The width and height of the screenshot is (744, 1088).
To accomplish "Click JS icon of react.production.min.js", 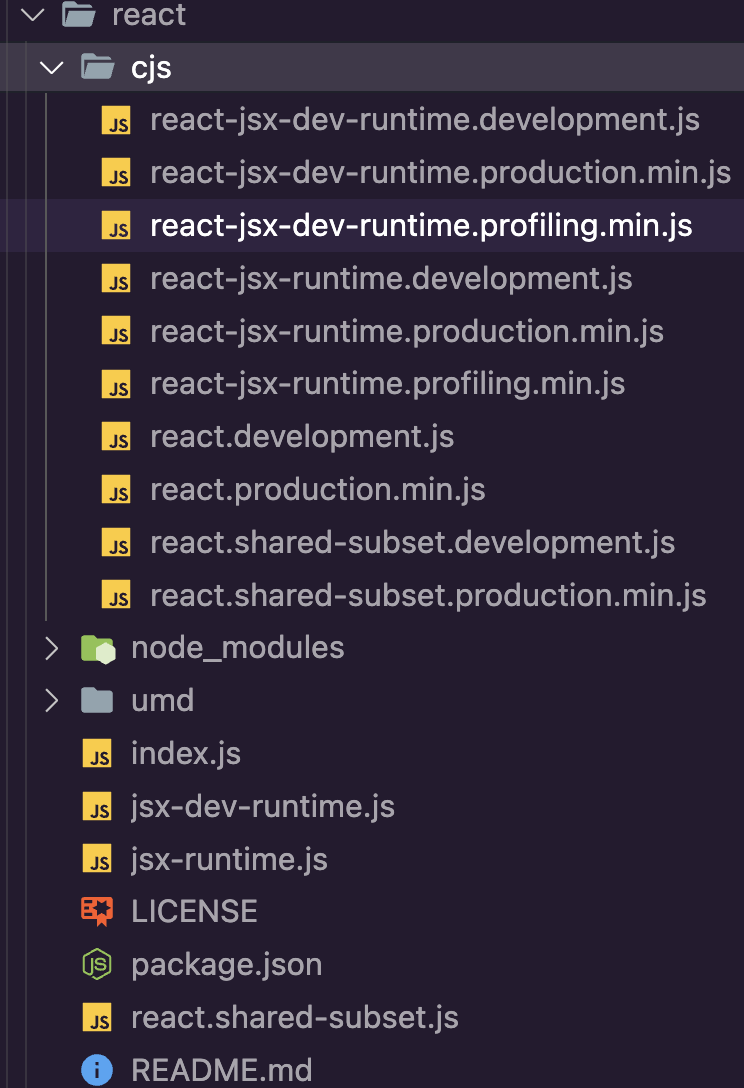I will (116, 490).
